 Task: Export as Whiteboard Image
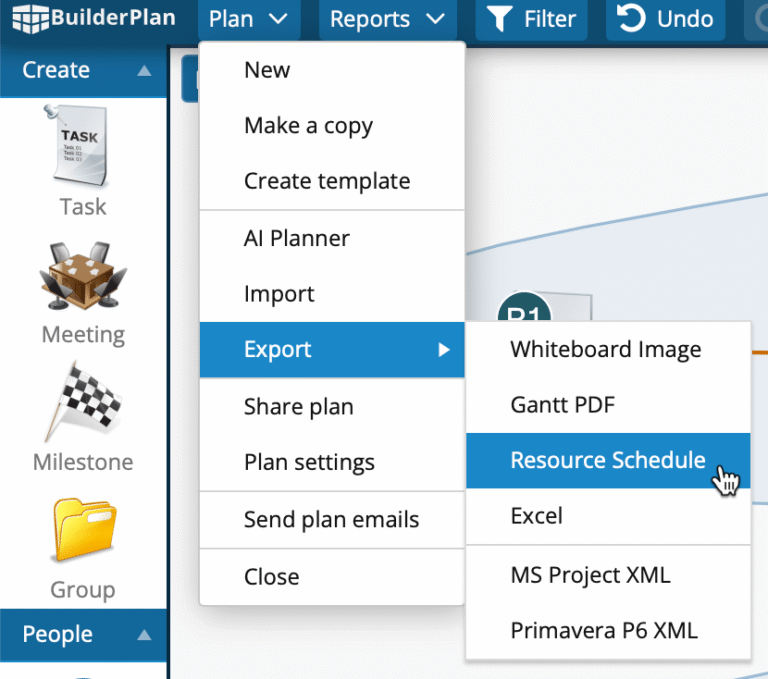point(605,349)
